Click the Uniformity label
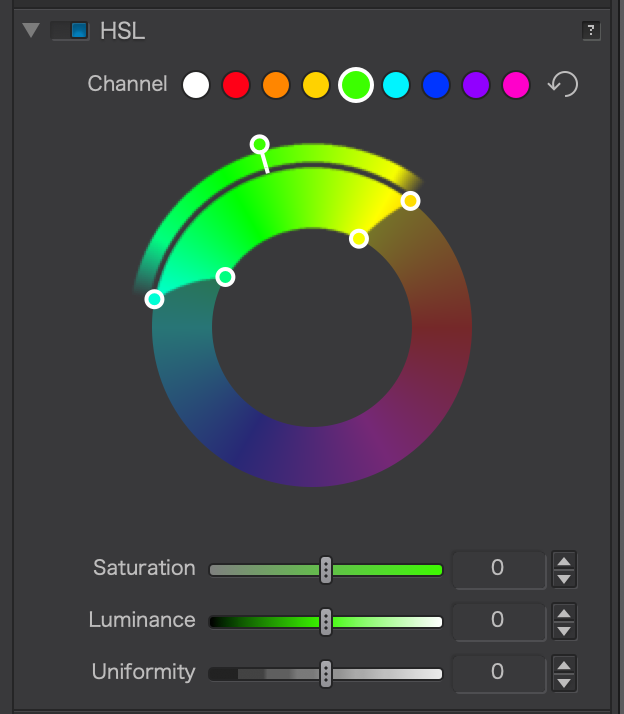This screenshot has width=624, height=714. (x=143, y=672)
